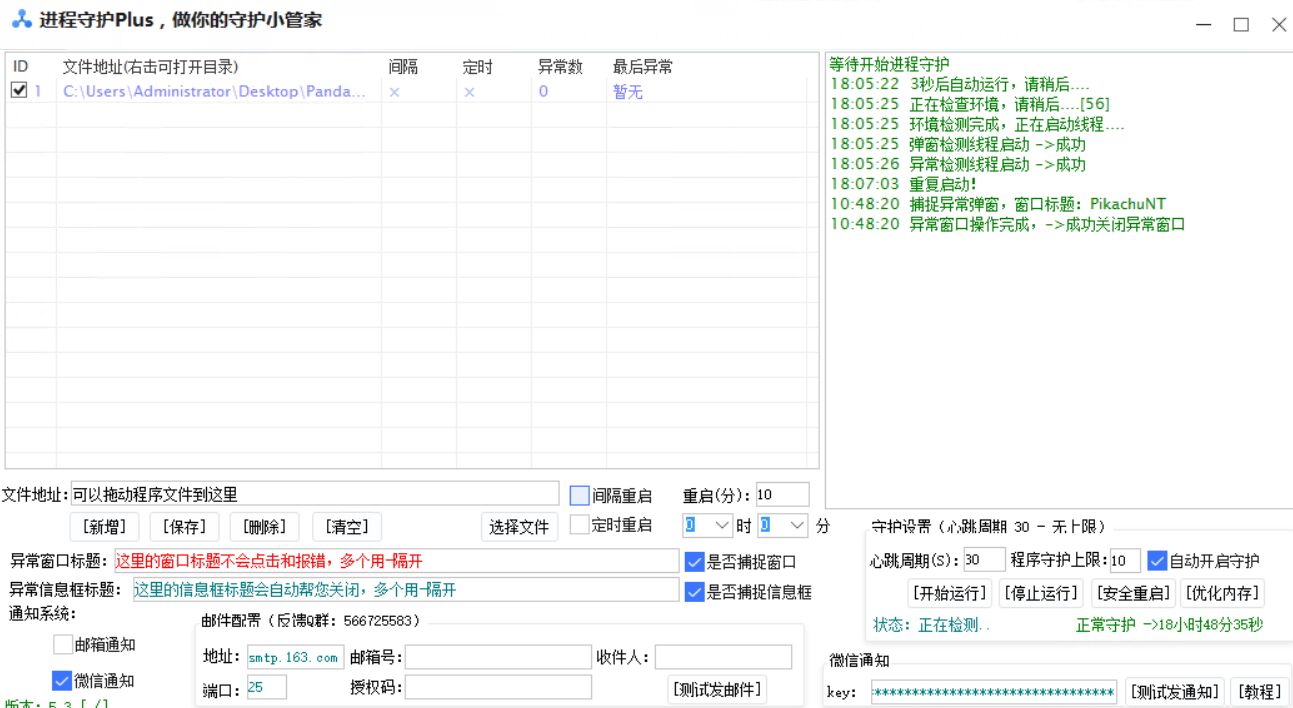Click the 文件地址 column header
The image size is (1293, 708).
[x=150, y=67]
